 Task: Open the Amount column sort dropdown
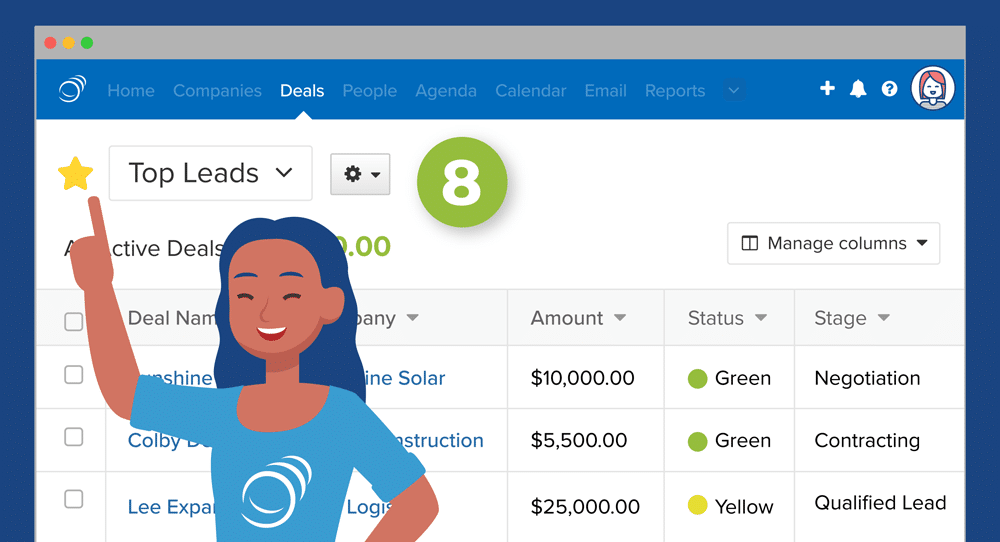(620, 318)
